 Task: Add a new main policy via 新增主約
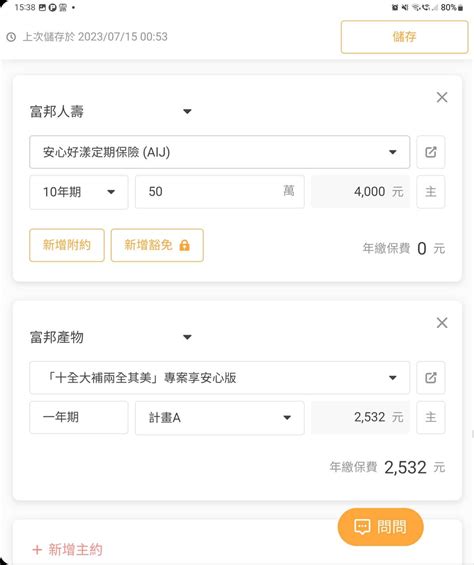pos(67,550)
